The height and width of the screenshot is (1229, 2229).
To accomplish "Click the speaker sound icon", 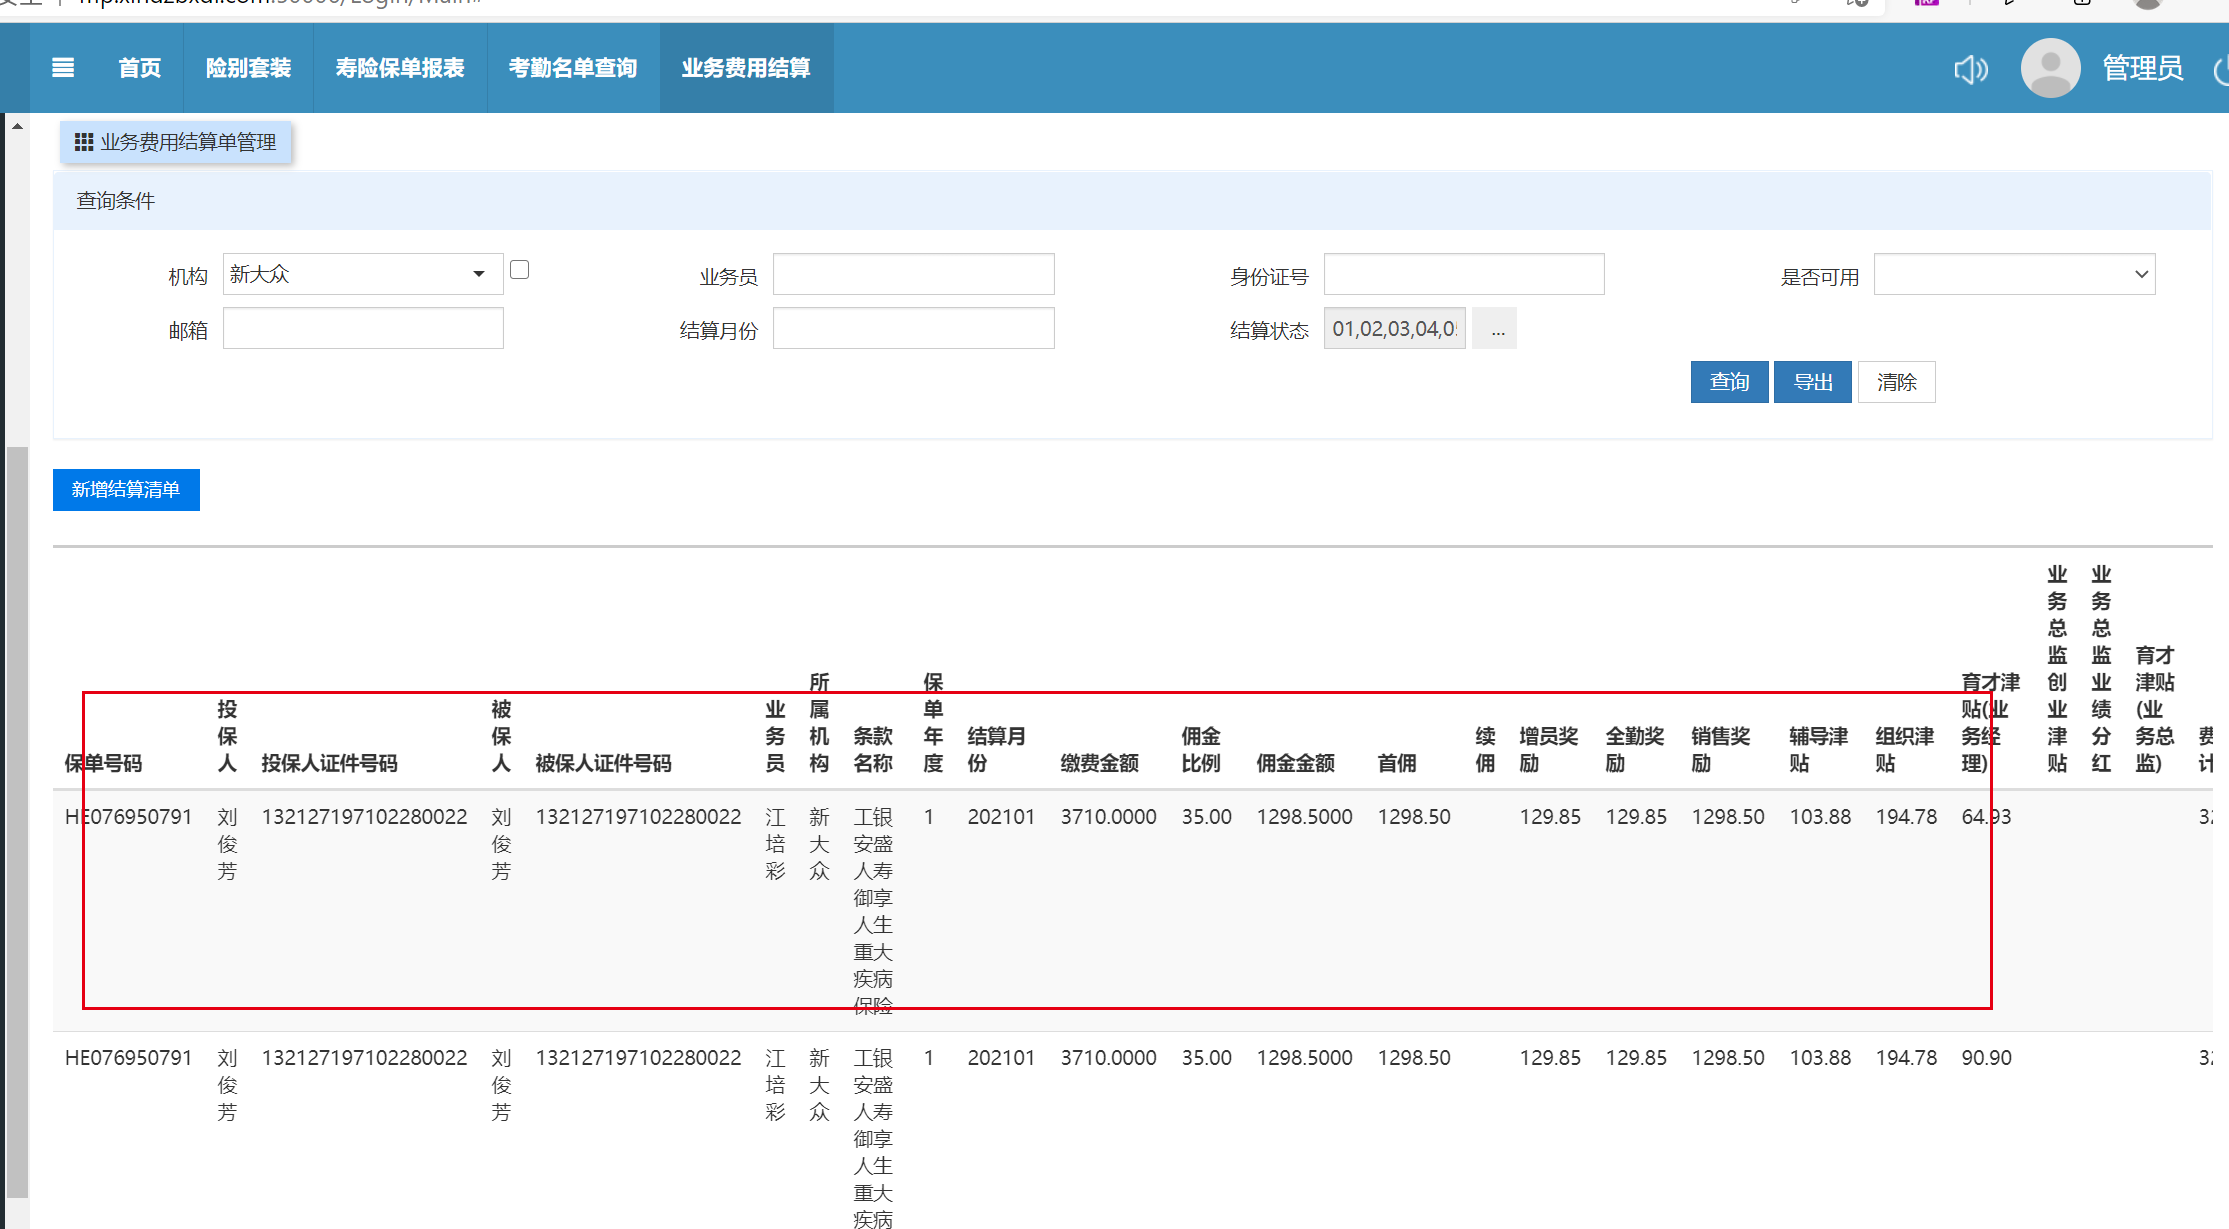I will 1971,69.
